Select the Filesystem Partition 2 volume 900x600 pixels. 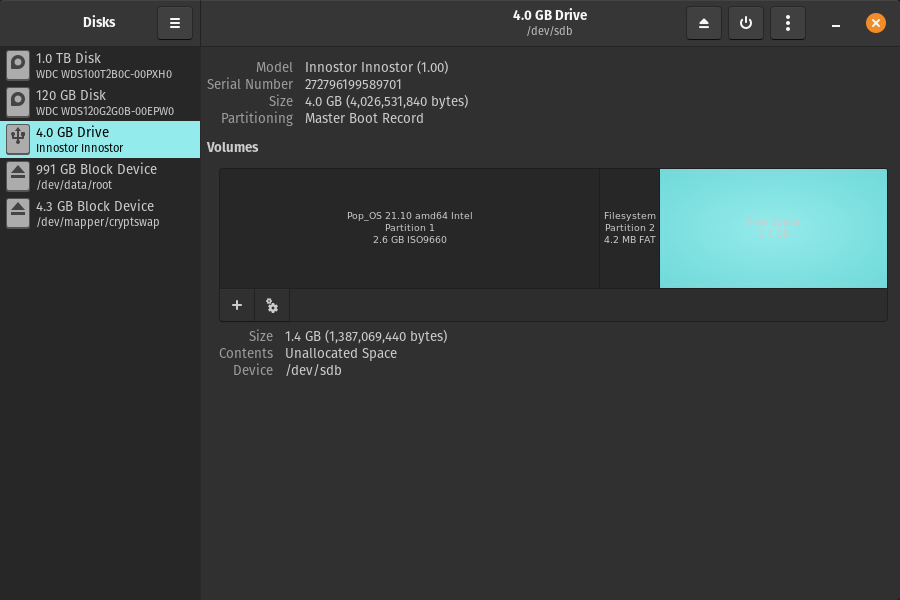[629, 228]
